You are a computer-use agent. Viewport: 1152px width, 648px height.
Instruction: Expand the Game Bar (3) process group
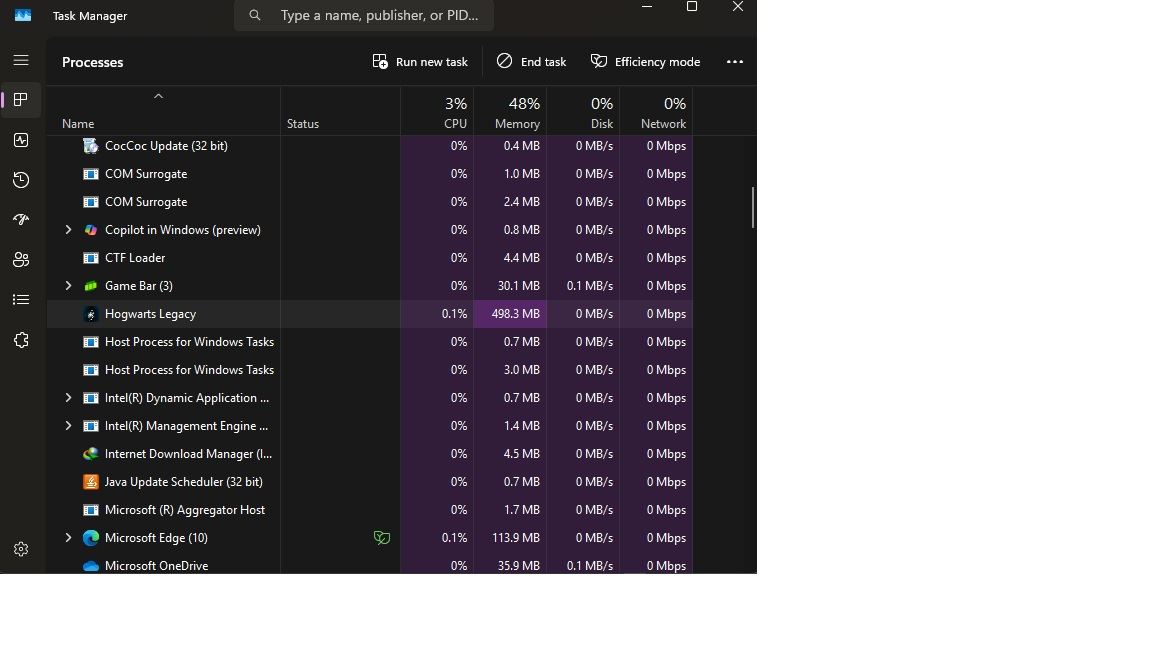tap(68, 286)
